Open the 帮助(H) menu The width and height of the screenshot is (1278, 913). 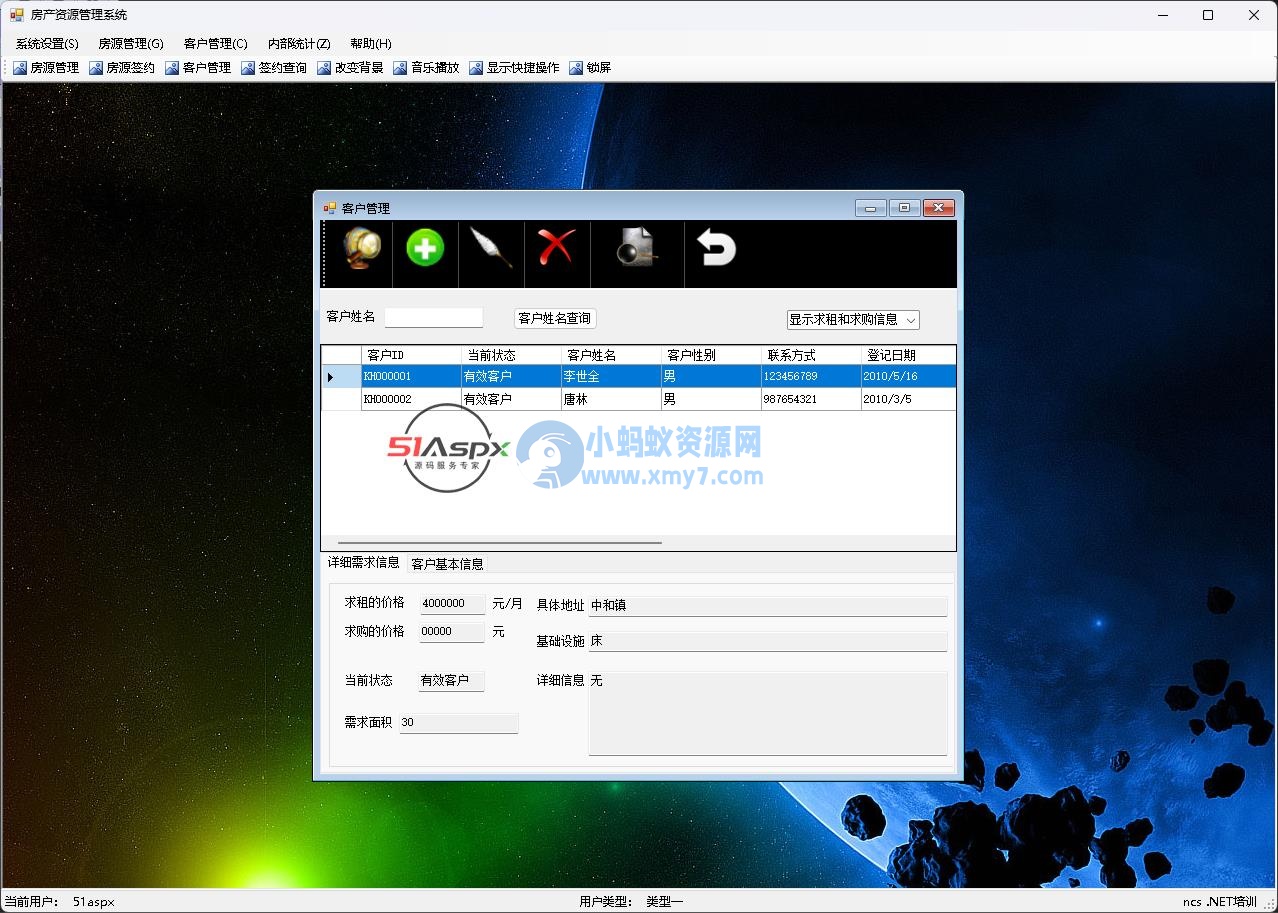(x=371, y=44)
